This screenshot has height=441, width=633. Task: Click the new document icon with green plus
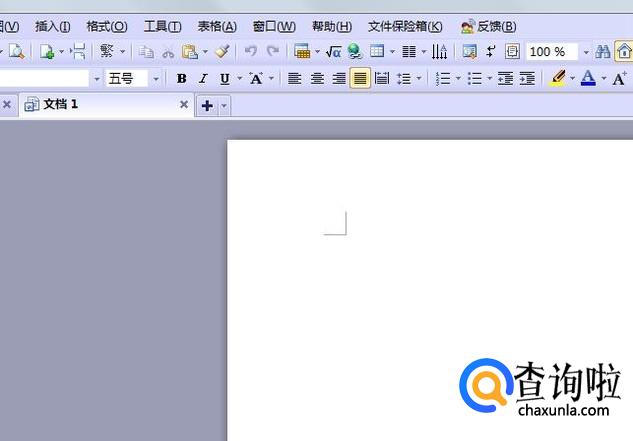(47, 52)
